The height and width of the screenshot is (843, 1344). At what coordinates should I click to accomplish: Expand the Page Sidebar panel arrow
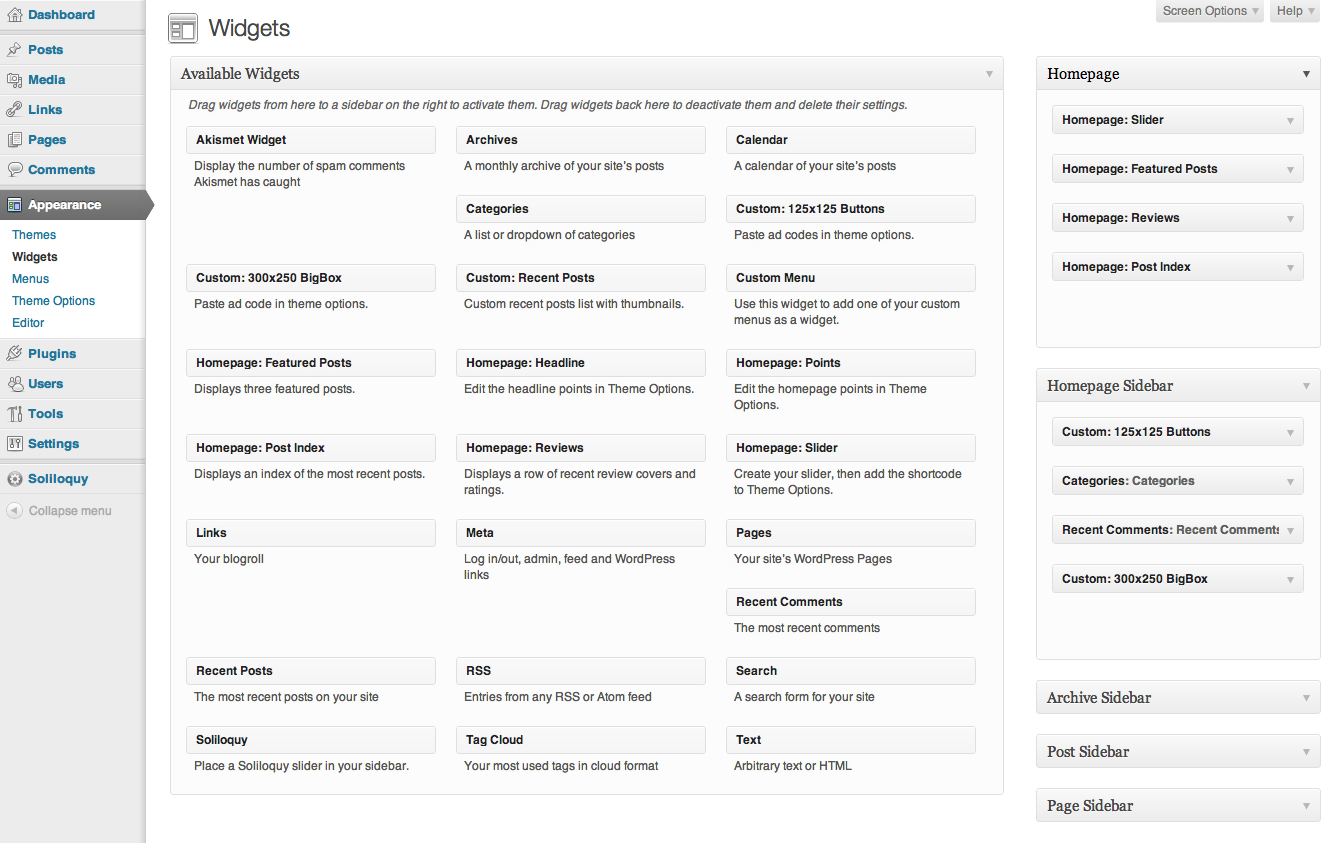pos(1306,806)
